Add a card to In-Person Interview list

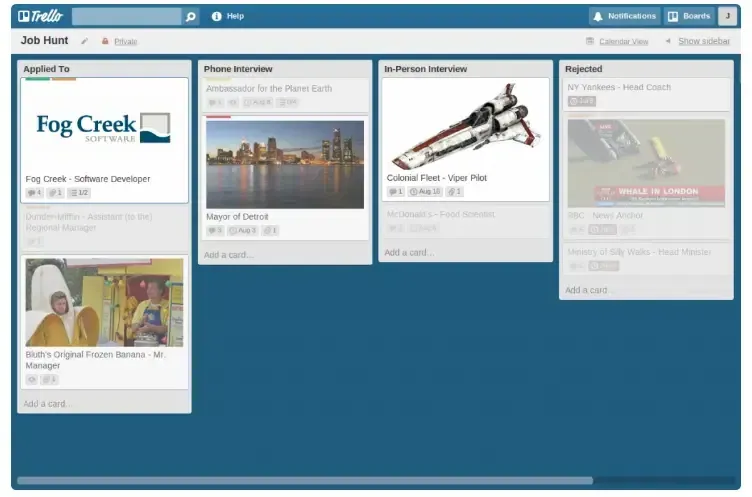(x=409, y=252)
